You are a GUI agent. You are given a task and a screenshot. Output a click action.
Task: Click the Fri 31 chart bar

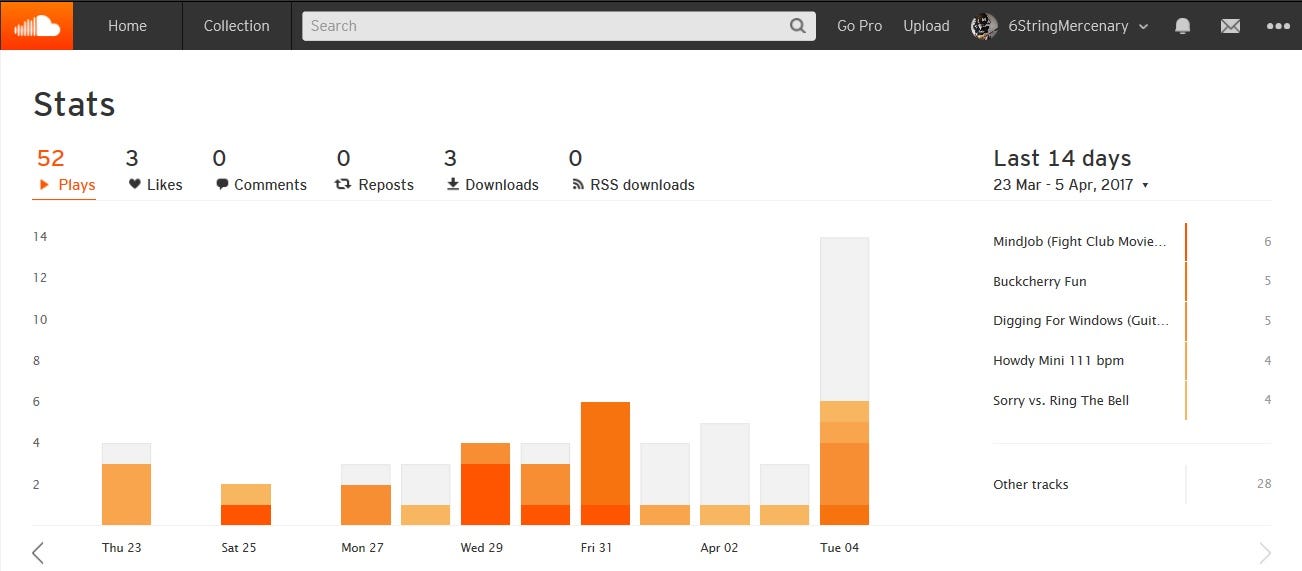(x=605, y=464)
